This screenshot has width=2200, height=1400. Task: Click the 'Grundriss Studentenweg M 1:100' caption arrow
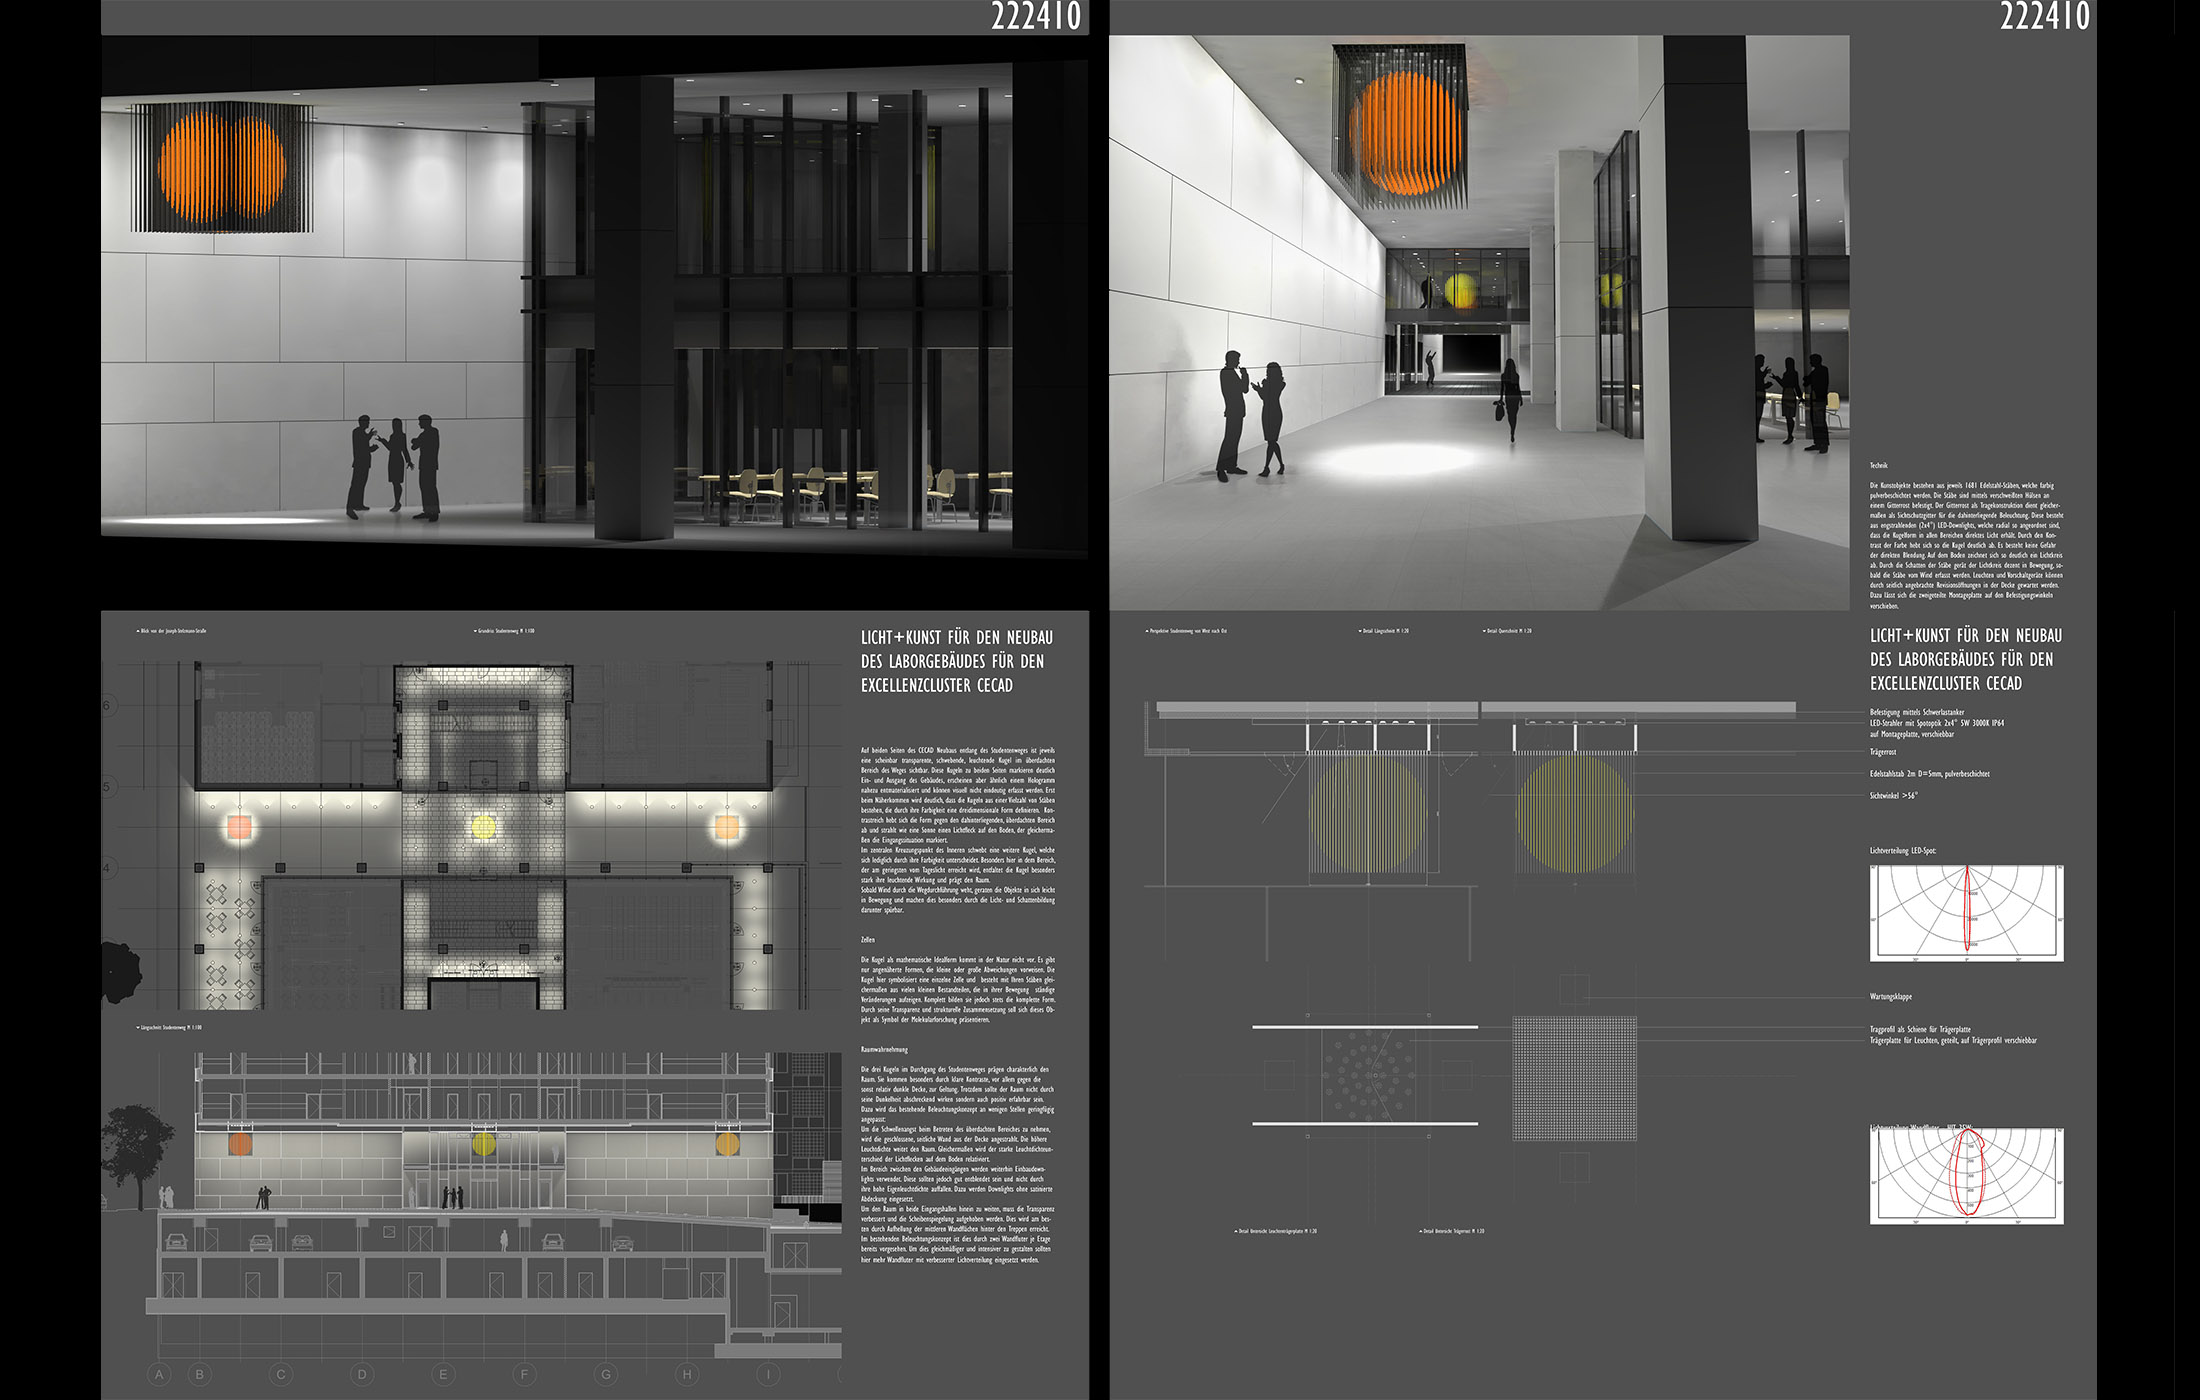pos(475,632)
